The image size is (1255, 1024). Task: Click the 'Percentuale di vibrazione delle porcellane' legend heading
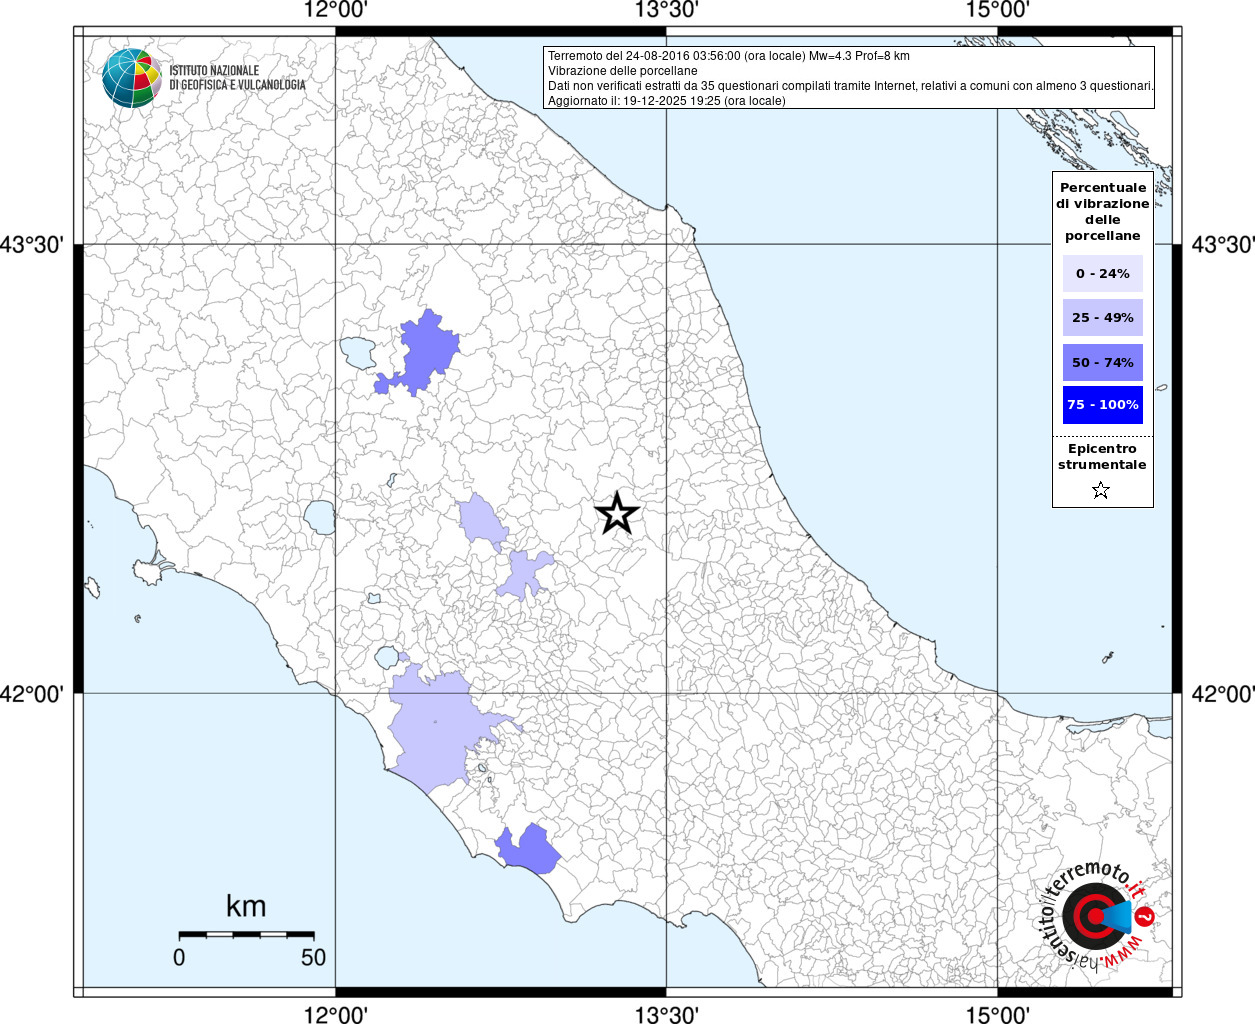coord(1103,211)
